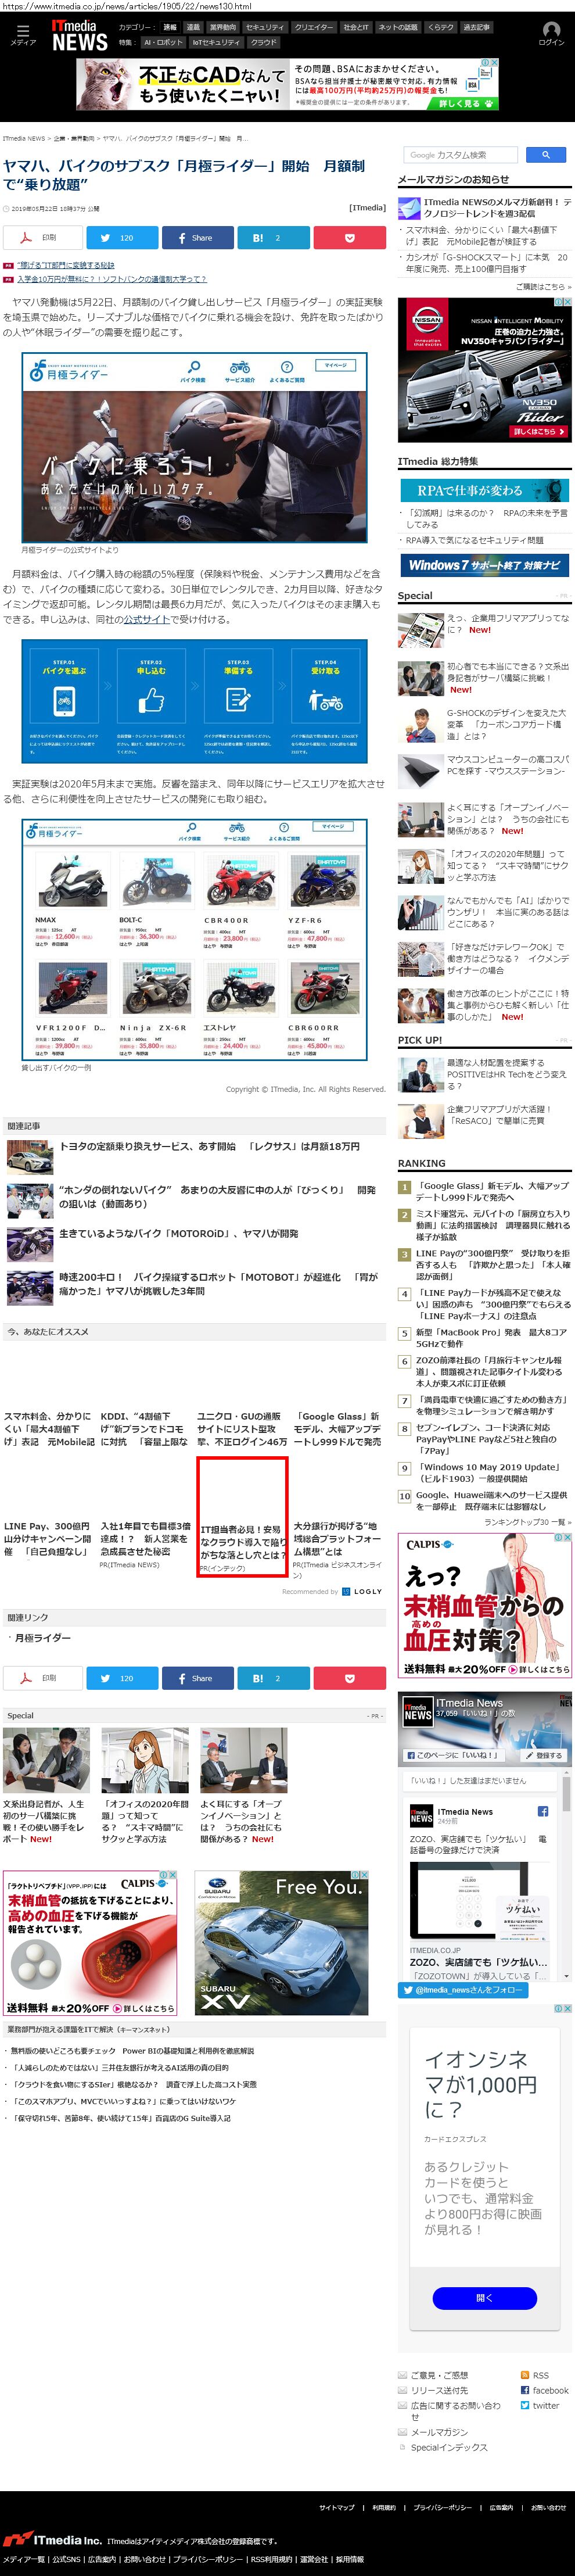This screenshot has height=2576, width=575.
Task: Click the 印刷 button under the article date
Action: pos(42,238)
